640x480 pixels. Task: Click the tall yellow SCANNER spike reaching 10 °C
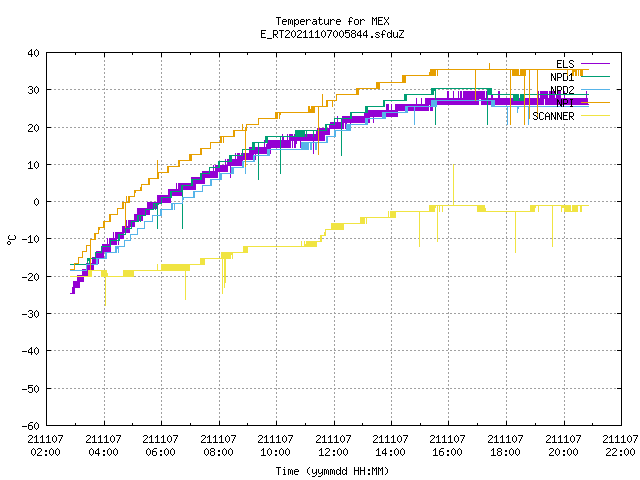coord(453,184)
